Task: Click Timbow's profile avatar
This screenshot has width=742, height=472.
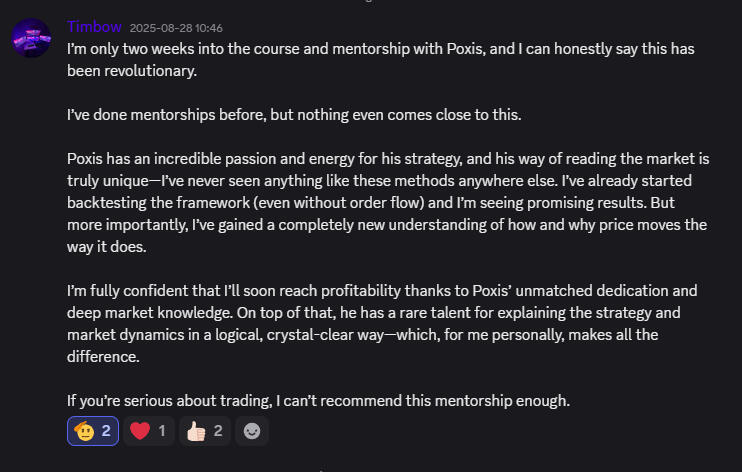Action: 31,38
